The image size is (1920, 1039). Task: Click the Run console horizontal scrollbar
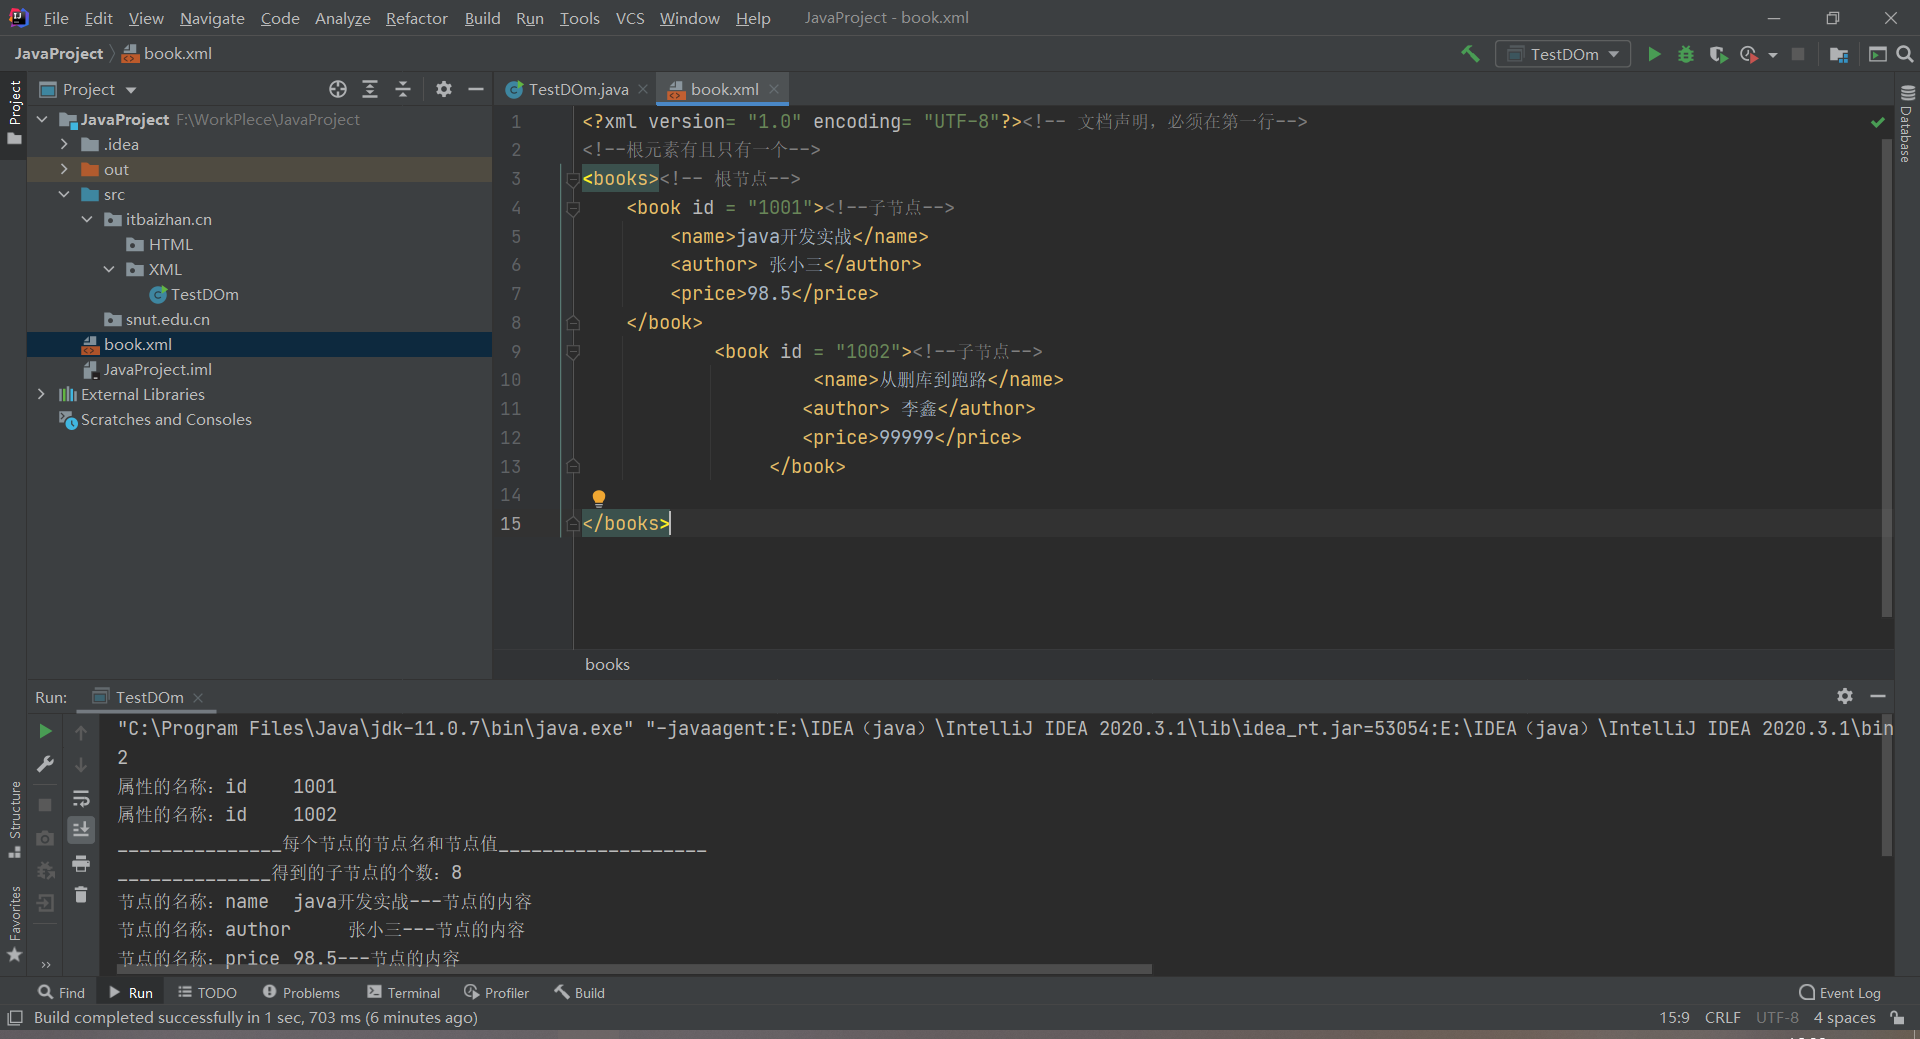click(635, 969)
